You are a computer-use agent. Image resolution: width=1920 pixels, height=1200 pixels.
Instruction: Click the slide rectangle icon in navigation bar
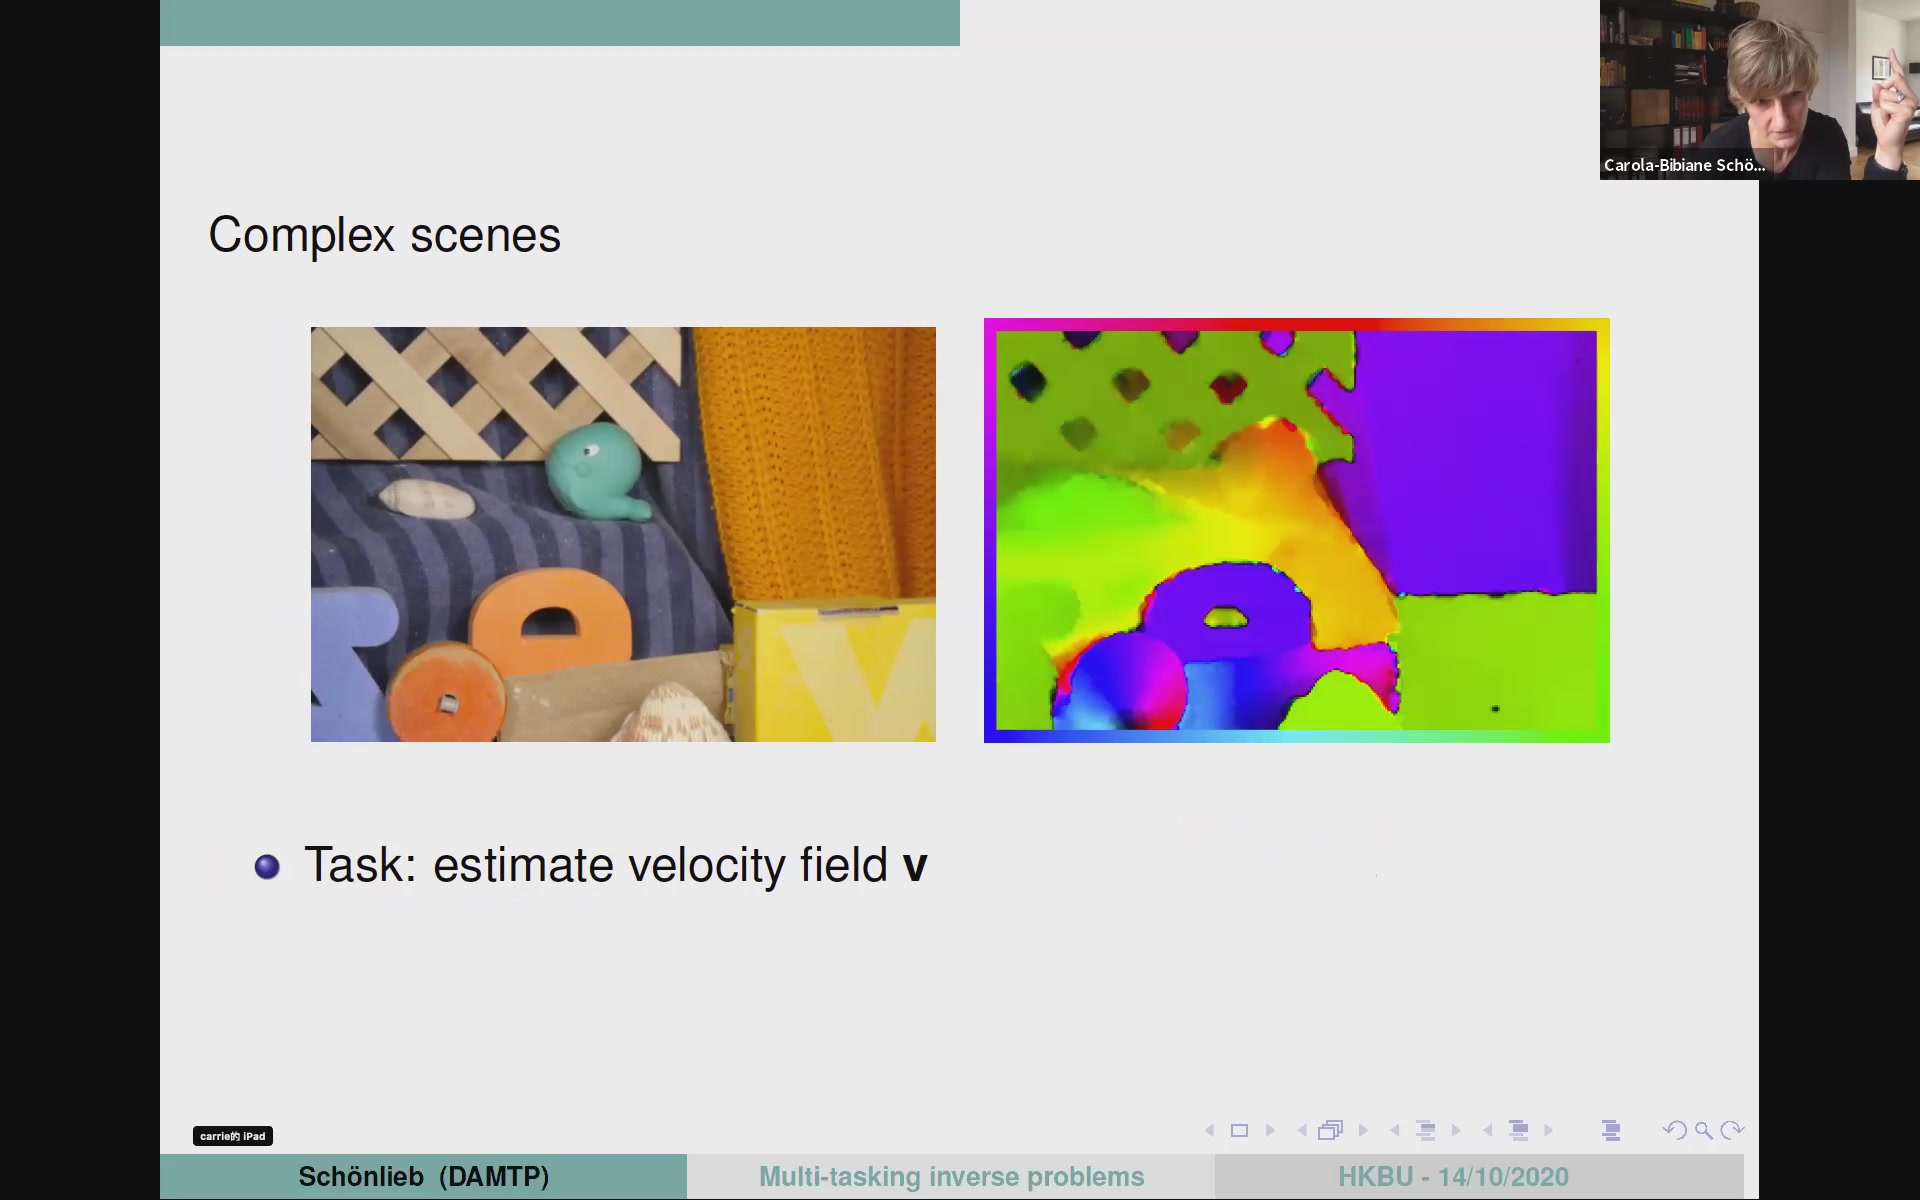(x=1239, y=1130)
